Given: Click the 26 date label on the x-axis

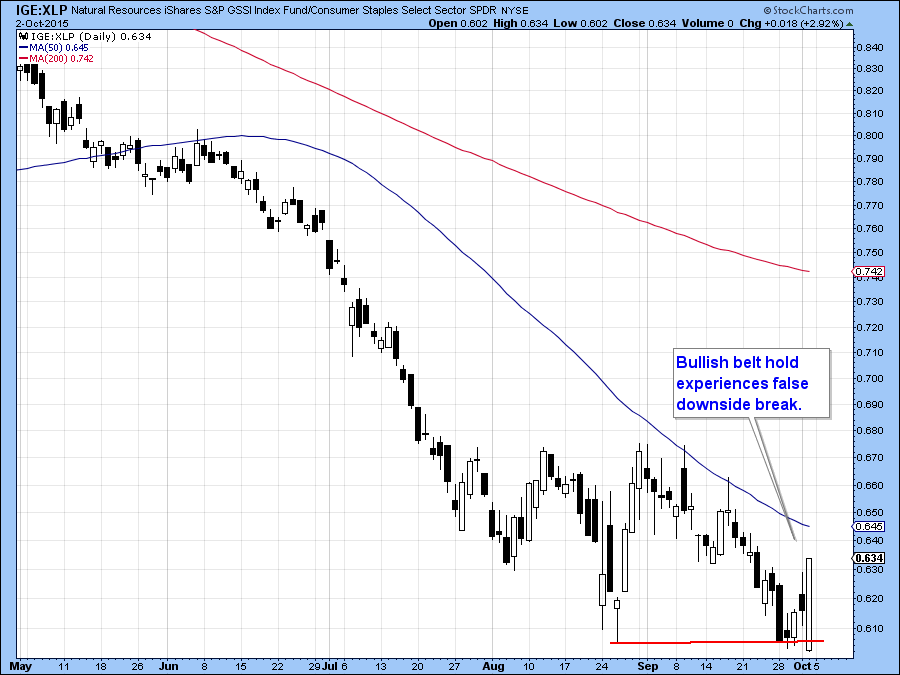Looking at the screenshot, I should [x=137, y=666].
